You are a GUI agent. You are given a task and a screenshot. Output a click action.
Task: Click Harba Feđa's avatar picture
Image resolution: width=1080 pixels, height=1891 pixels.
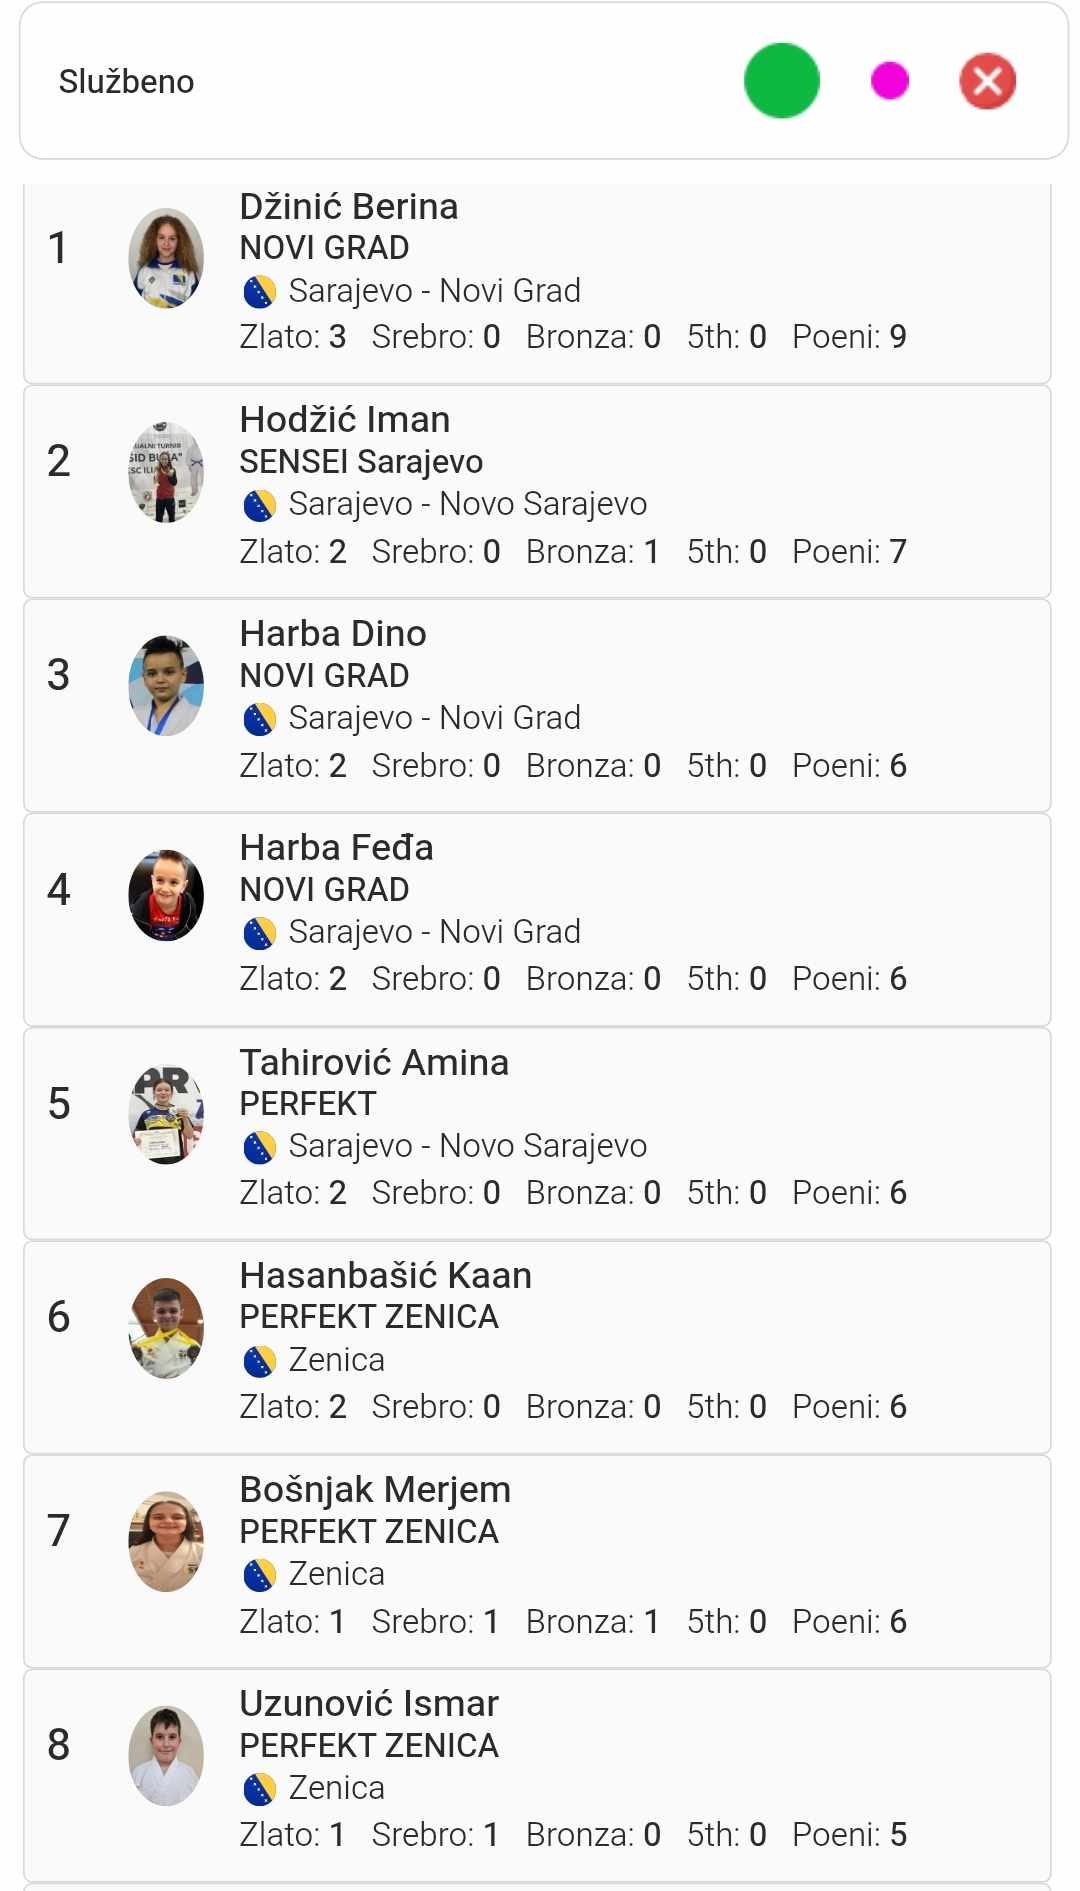166,895
